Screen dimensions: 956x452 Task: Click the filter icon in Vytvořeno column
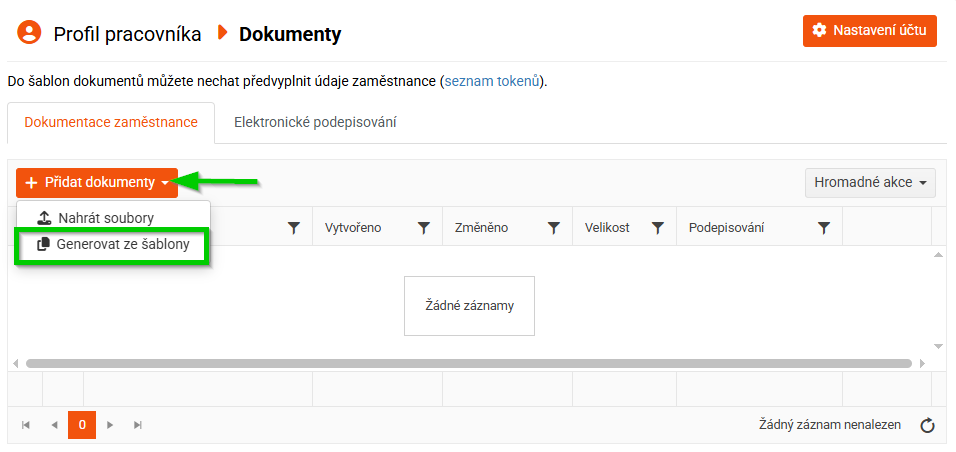(424, 228)
